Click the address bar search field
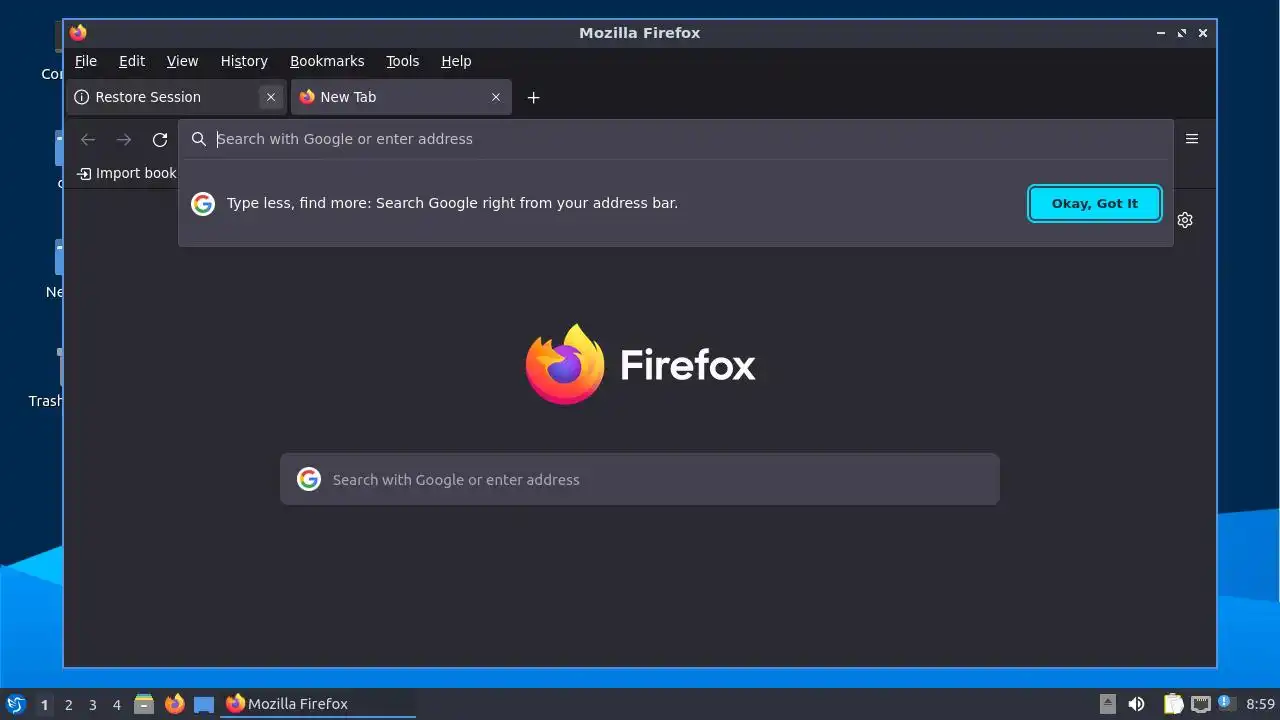 (676, 139)
